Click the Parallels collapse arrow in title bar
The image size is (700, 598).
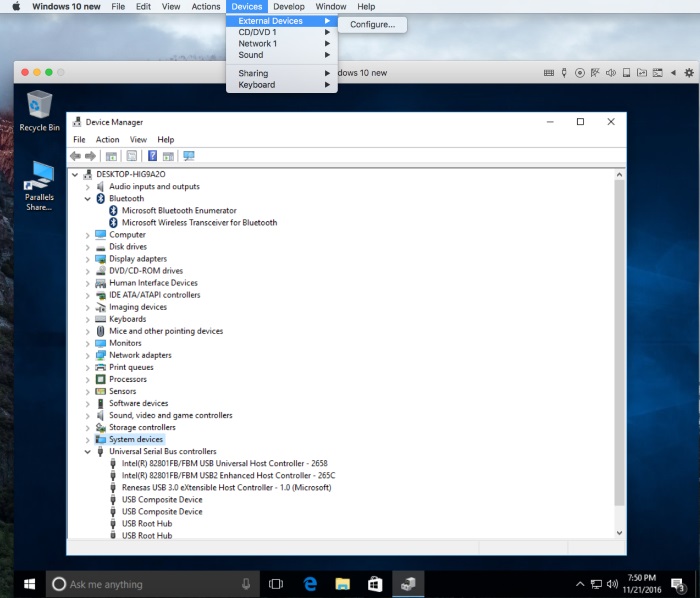pos(673,73)
